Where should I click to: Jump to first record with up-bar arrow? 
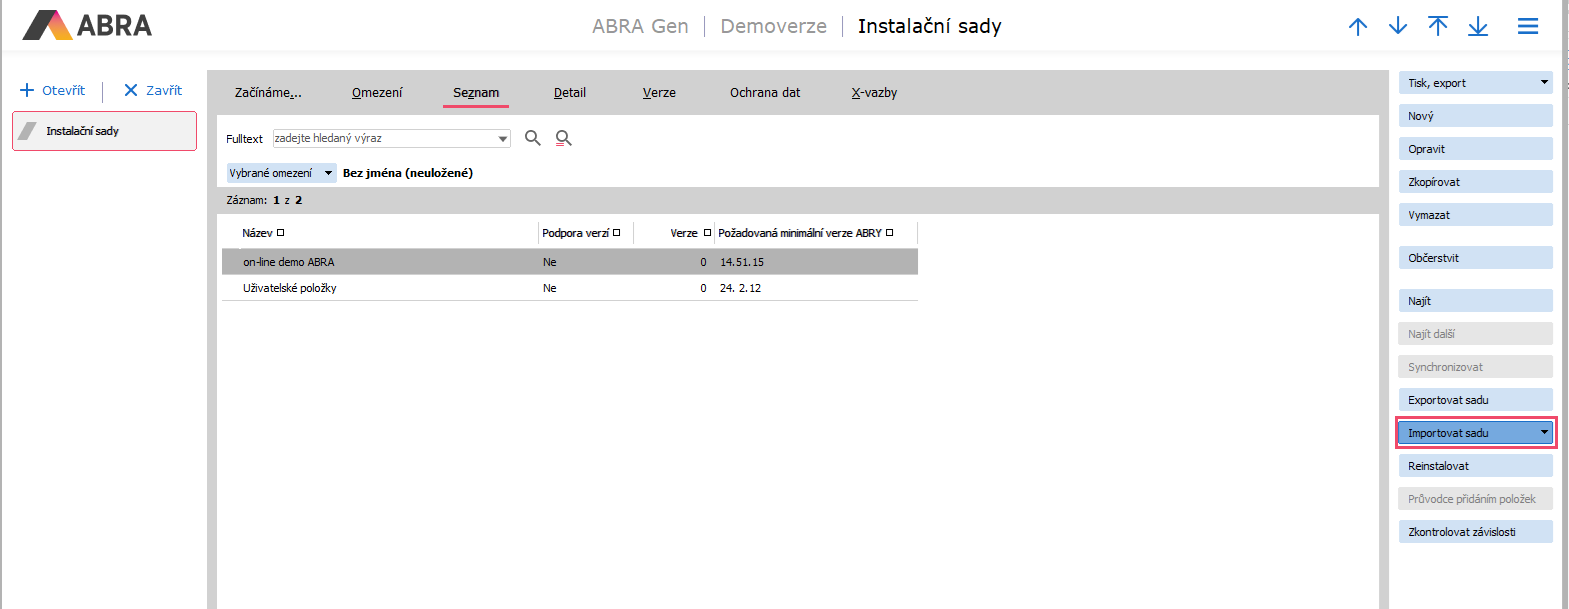(x=1438, y=27)
